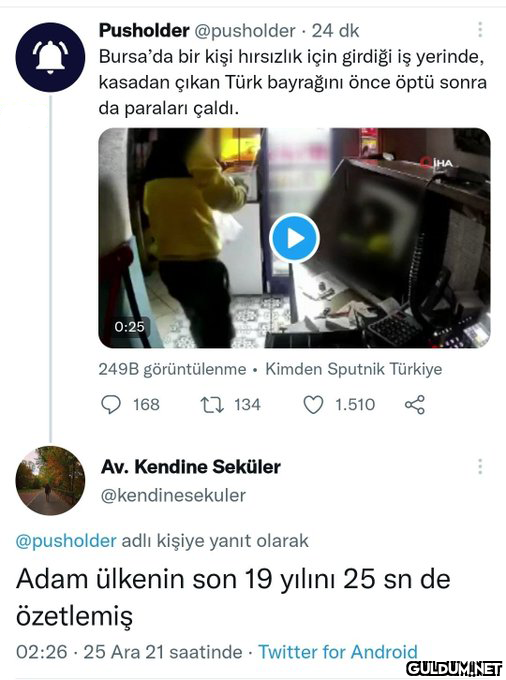The image size is (506, 680).
Task: Open Av. Kendine Seküler avatar photo
Action: tap(50, 481)
